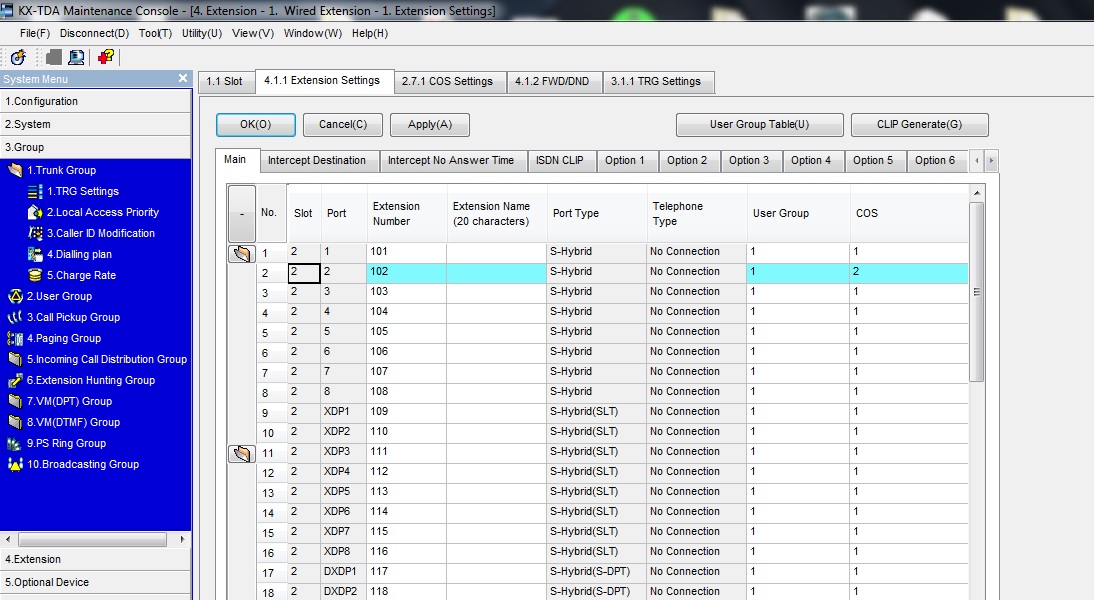Screen dimensions: 1094x600
Task: Click the Local Access Priority icon
Action: tap(35, 212)
